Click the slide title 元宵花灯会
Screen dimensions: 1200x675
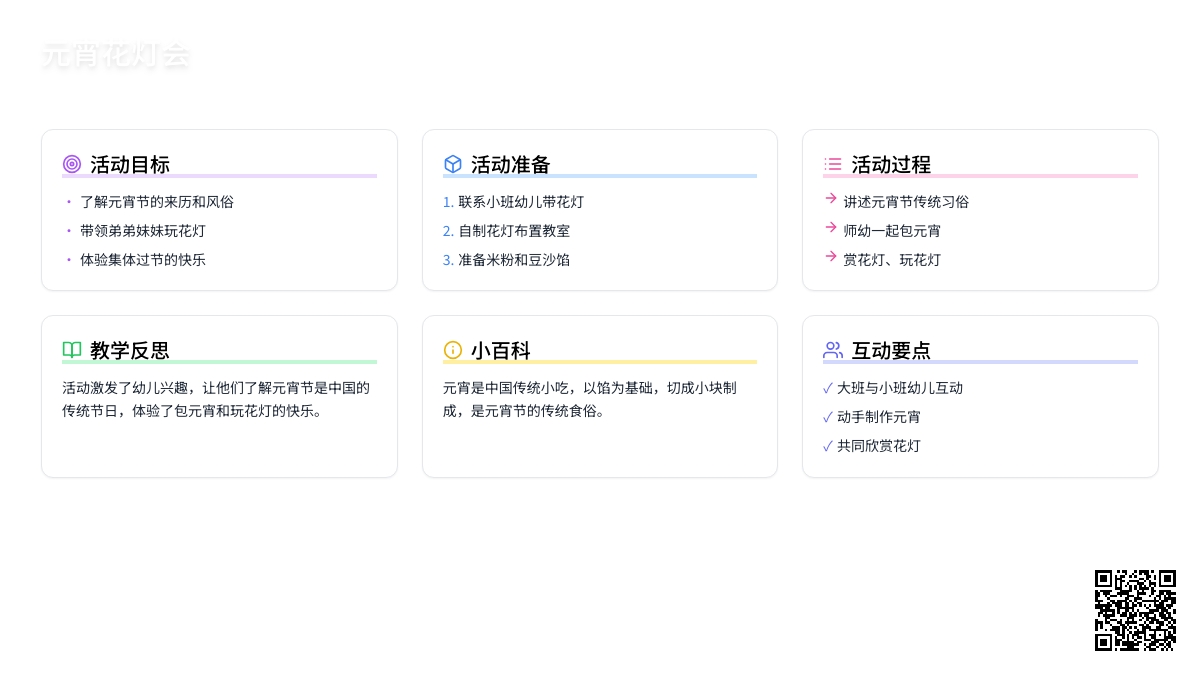[116, 56]
